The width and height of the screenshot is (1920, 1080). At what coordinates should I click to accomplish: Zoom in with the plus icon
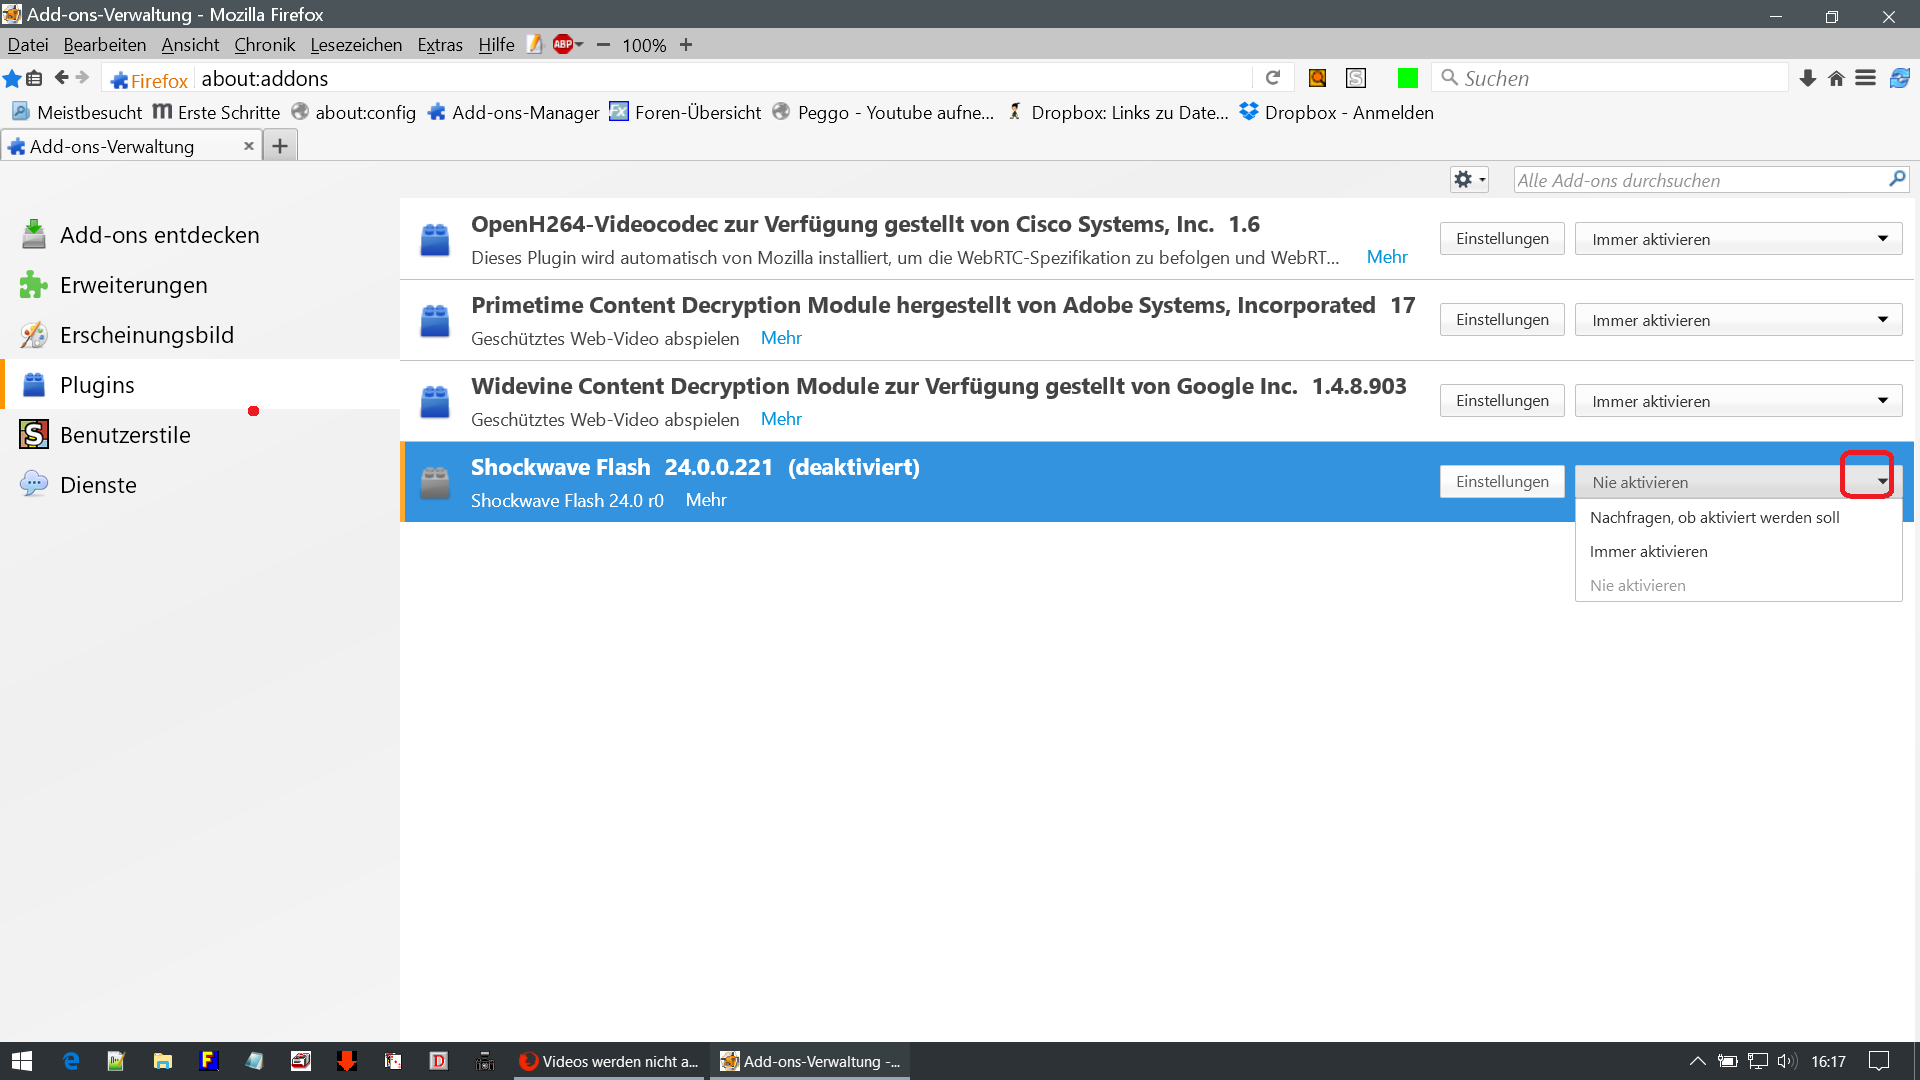pyautogui.click(x=686, y=45)
